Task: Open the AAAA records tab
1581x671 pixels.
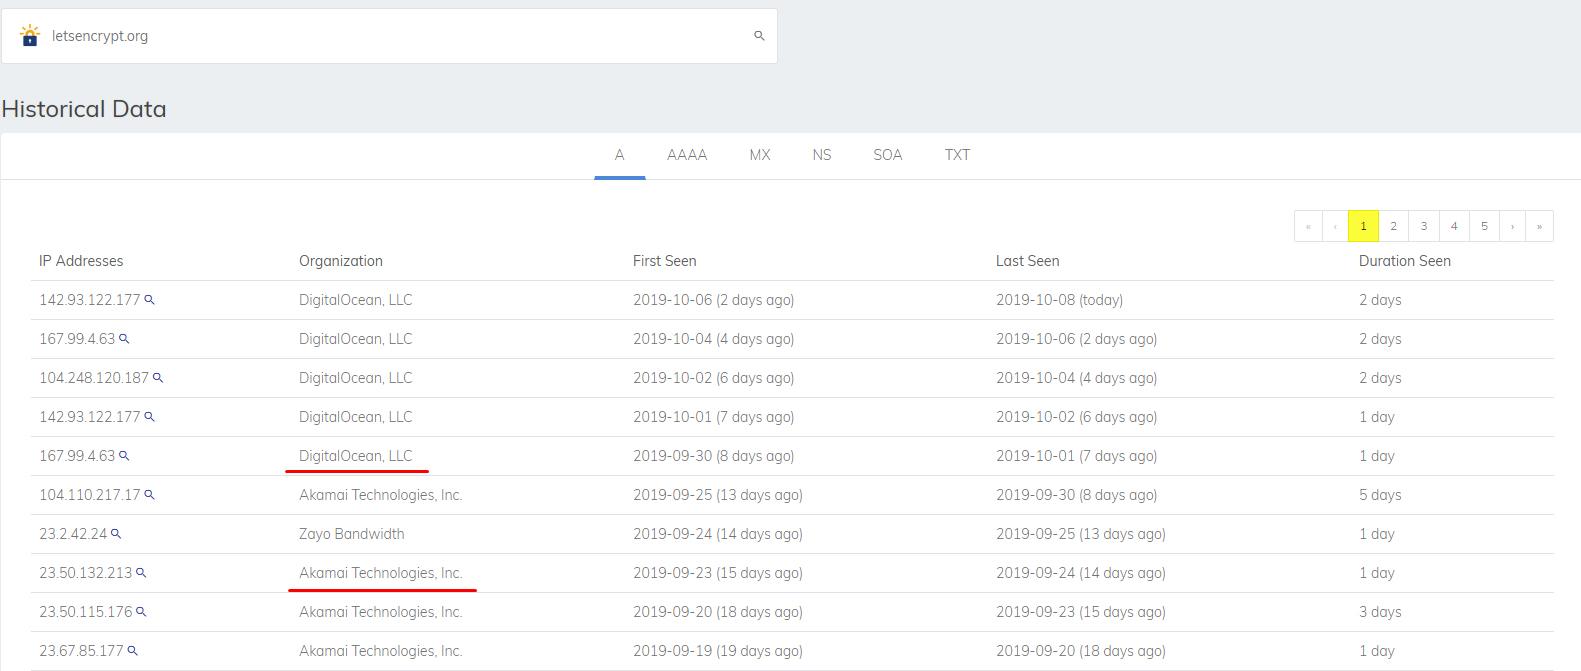Action: click(x=687, y=155)
